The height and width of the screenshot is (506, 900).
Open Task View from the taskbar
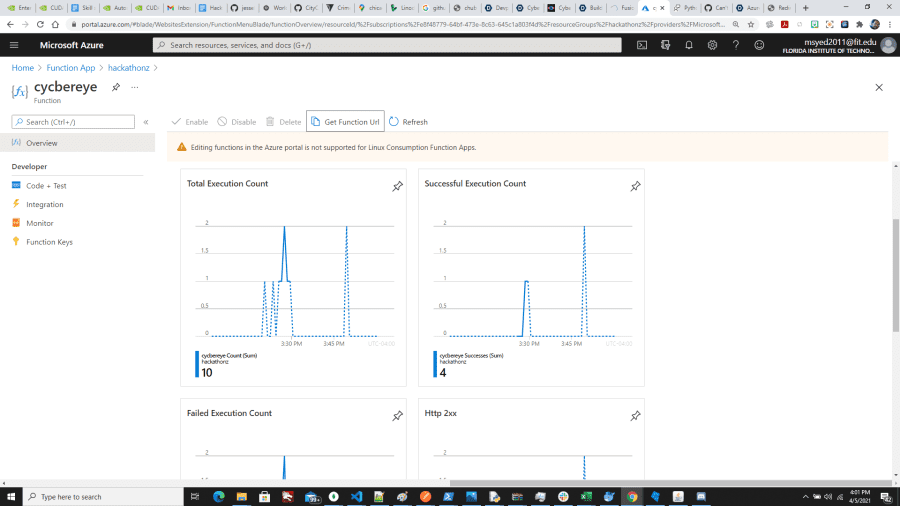coord(195,496)
